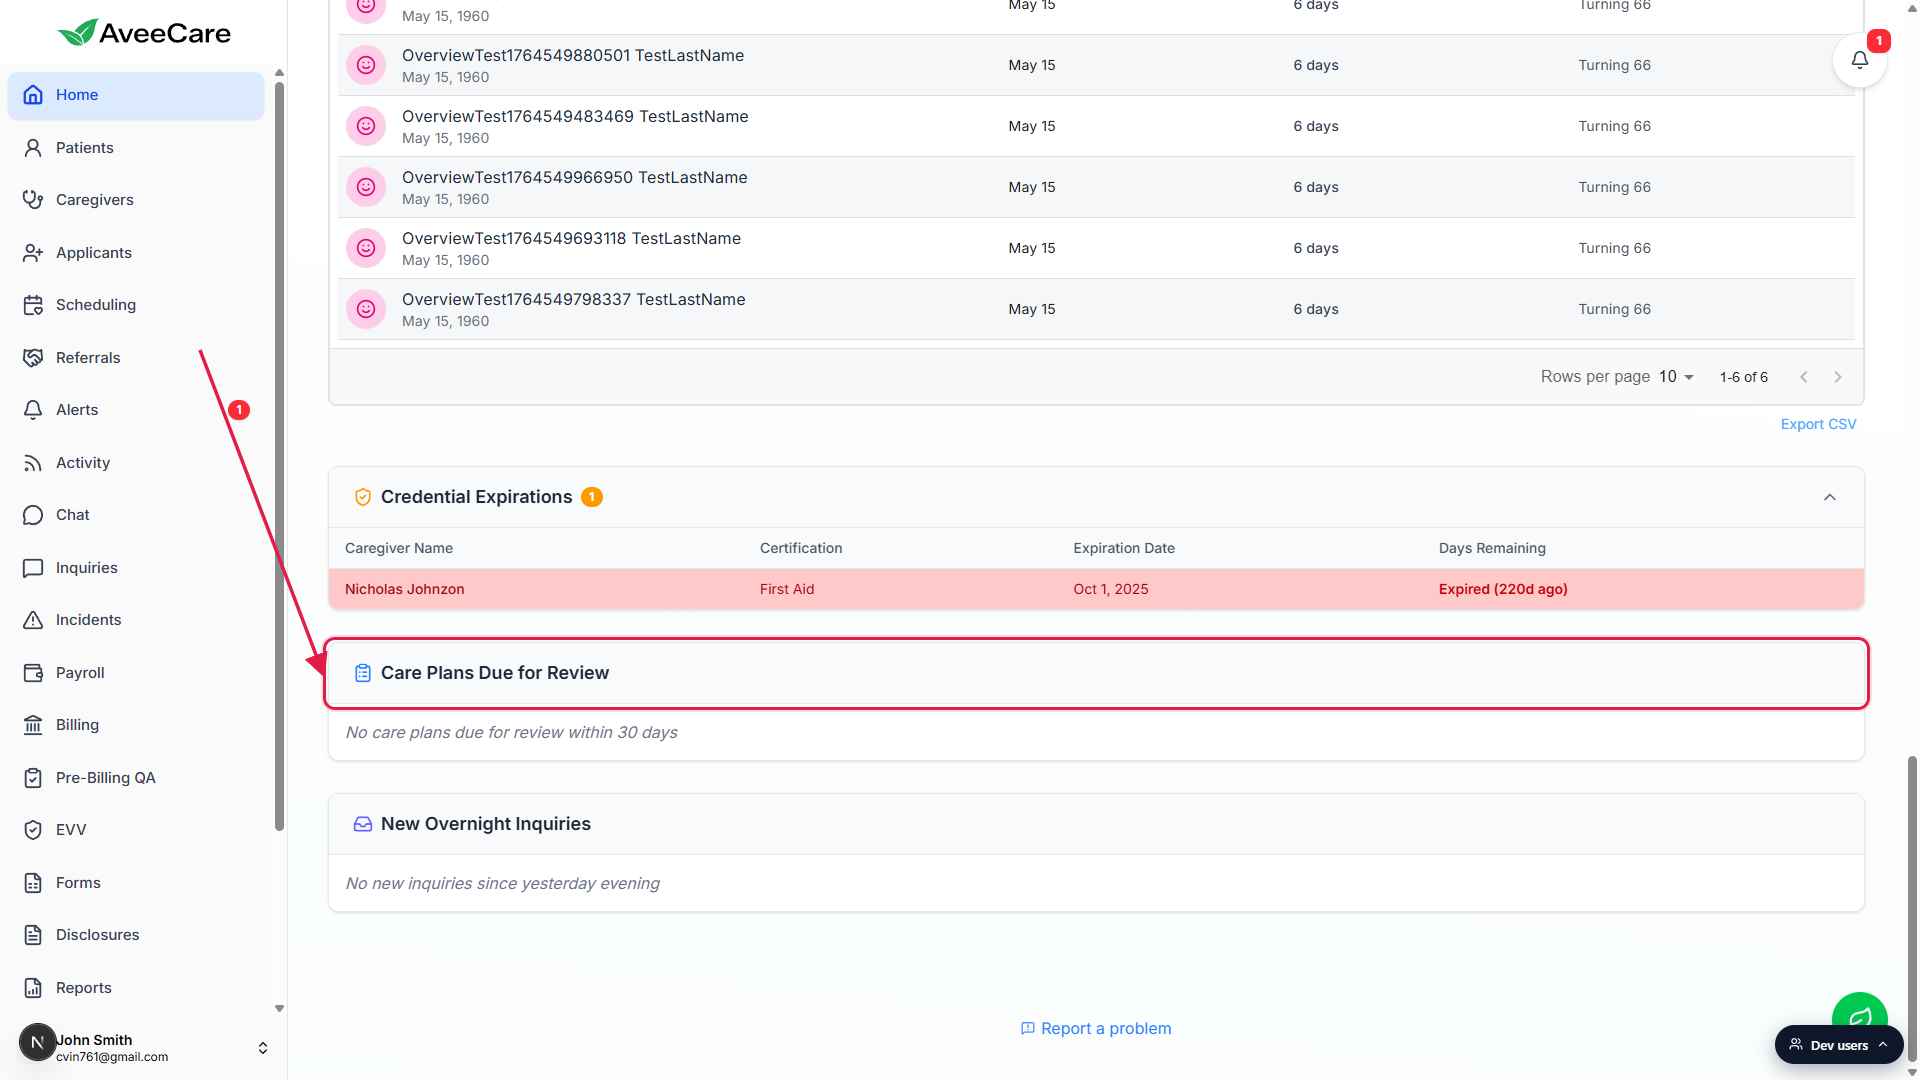Screen dimensions: 1920x1080
Task: Click the main page vertical scrollbar thumb
Action: click(x=1912, y=908)
